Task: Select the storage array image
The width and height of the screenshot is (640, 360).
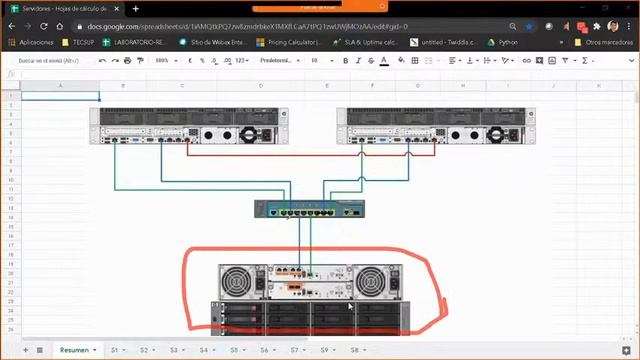Action: (310, 300)
